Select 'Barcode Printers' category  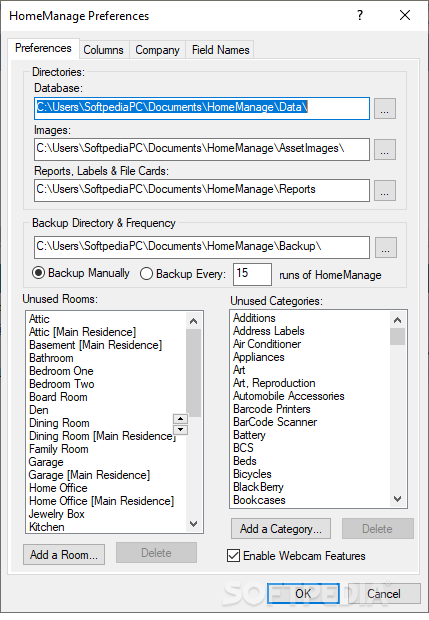[272, 409]
